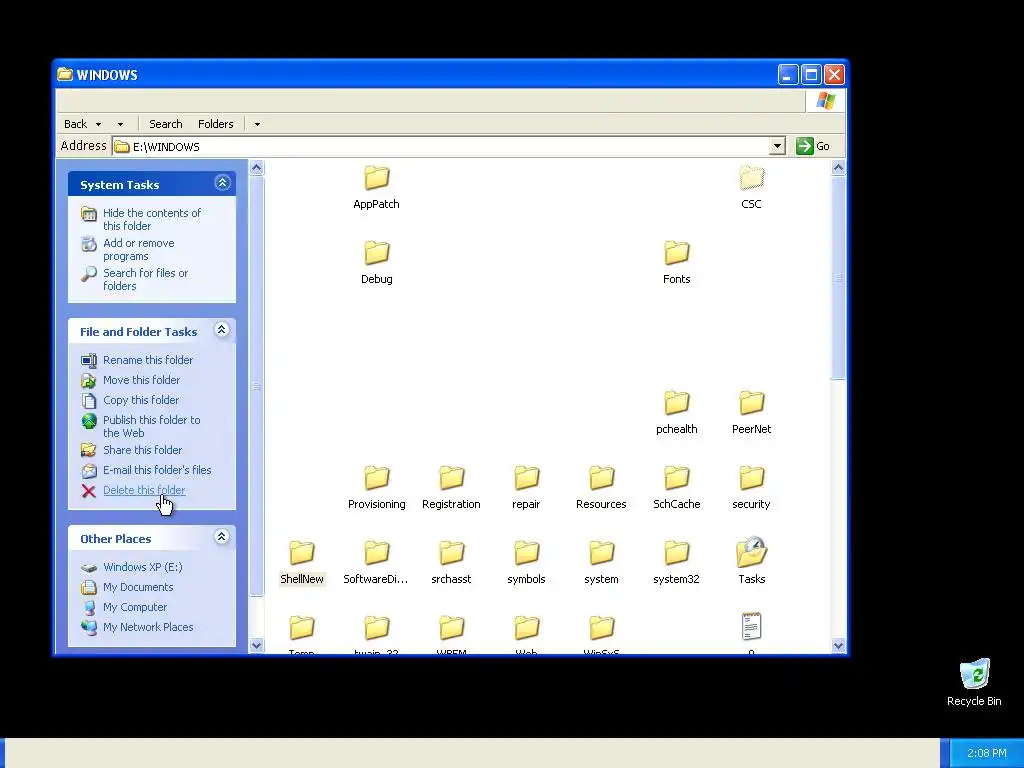Click the Windows flag logo in toolbar

tap(825, 101)
